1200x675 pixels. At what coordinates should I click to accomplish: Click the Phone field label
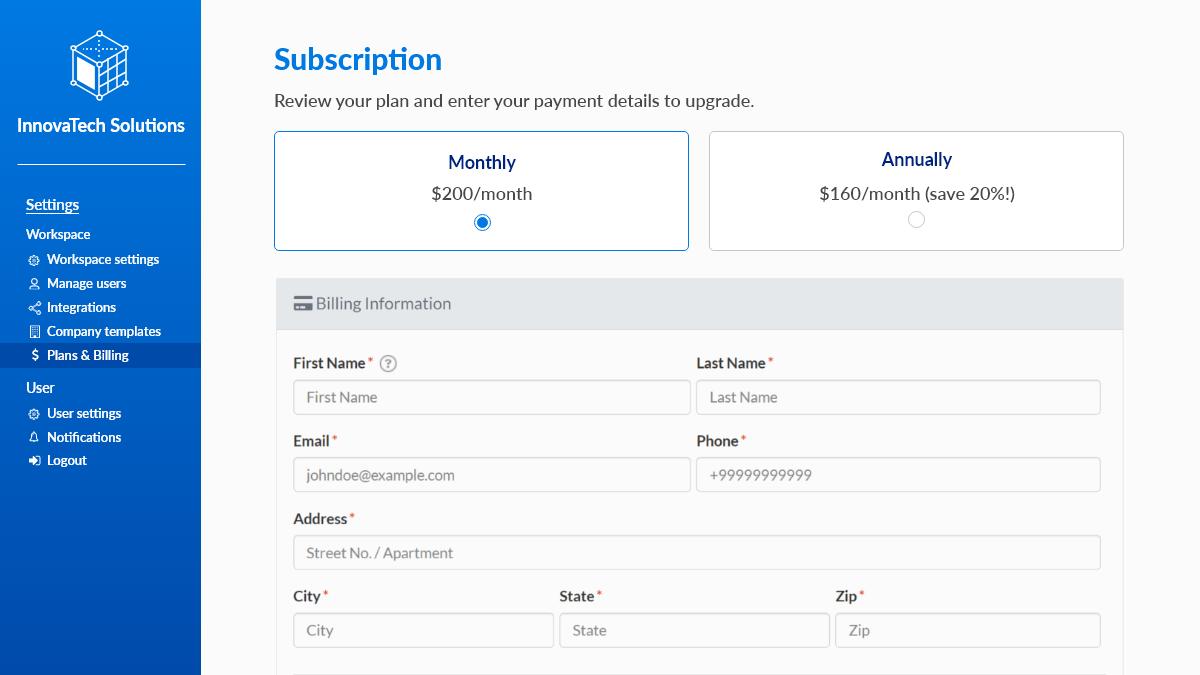(717, 441)
